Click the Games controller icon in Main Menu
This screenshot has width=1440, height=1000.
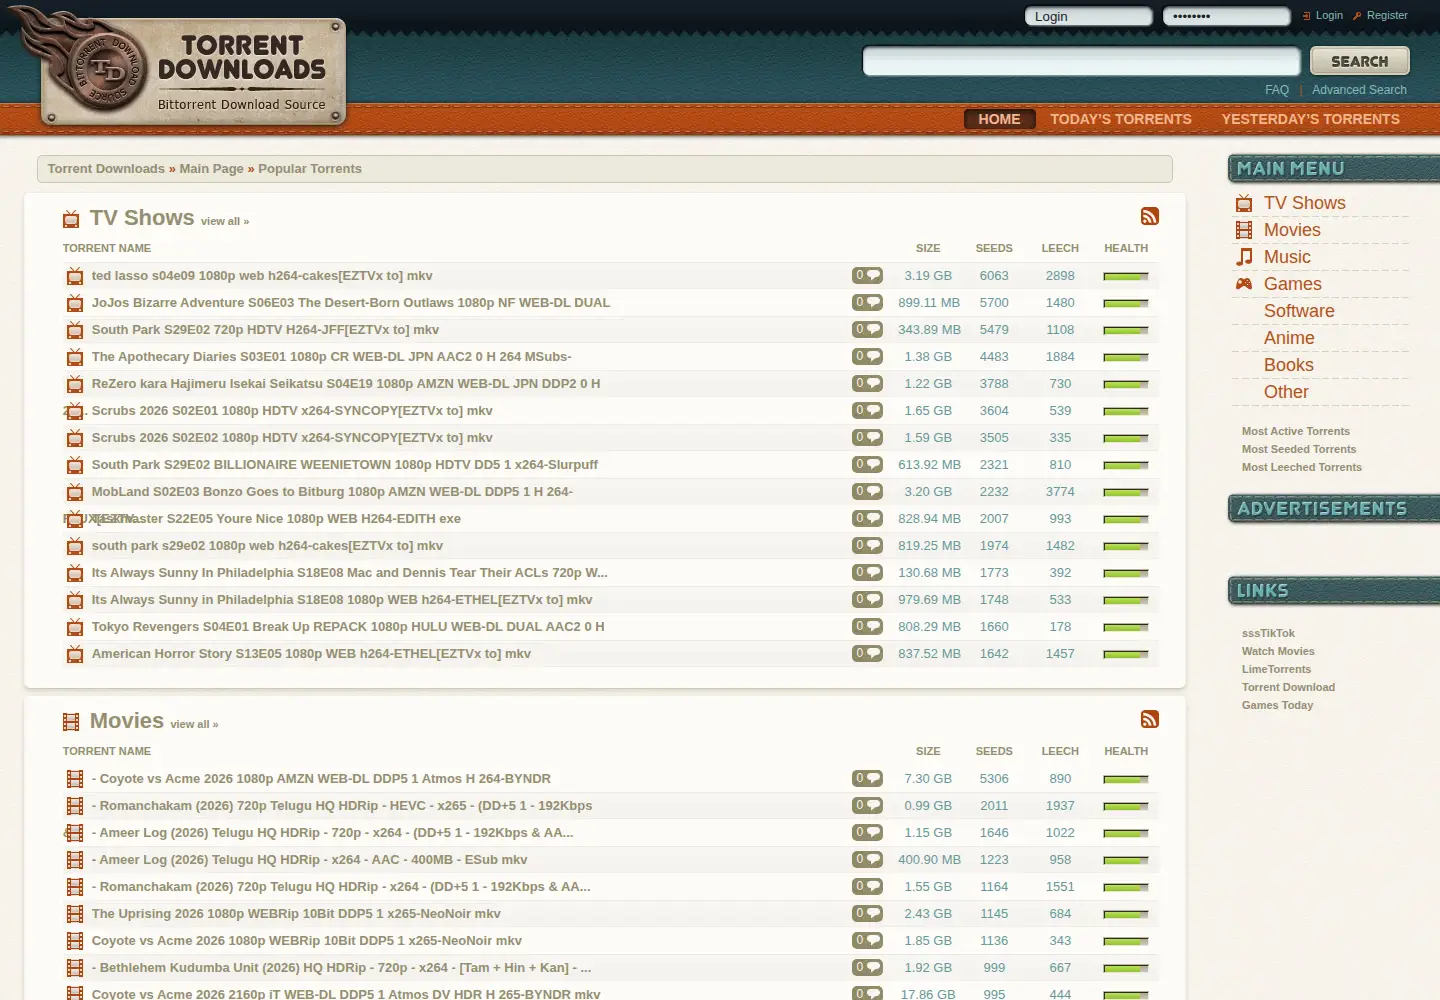tap(1244, 284)
